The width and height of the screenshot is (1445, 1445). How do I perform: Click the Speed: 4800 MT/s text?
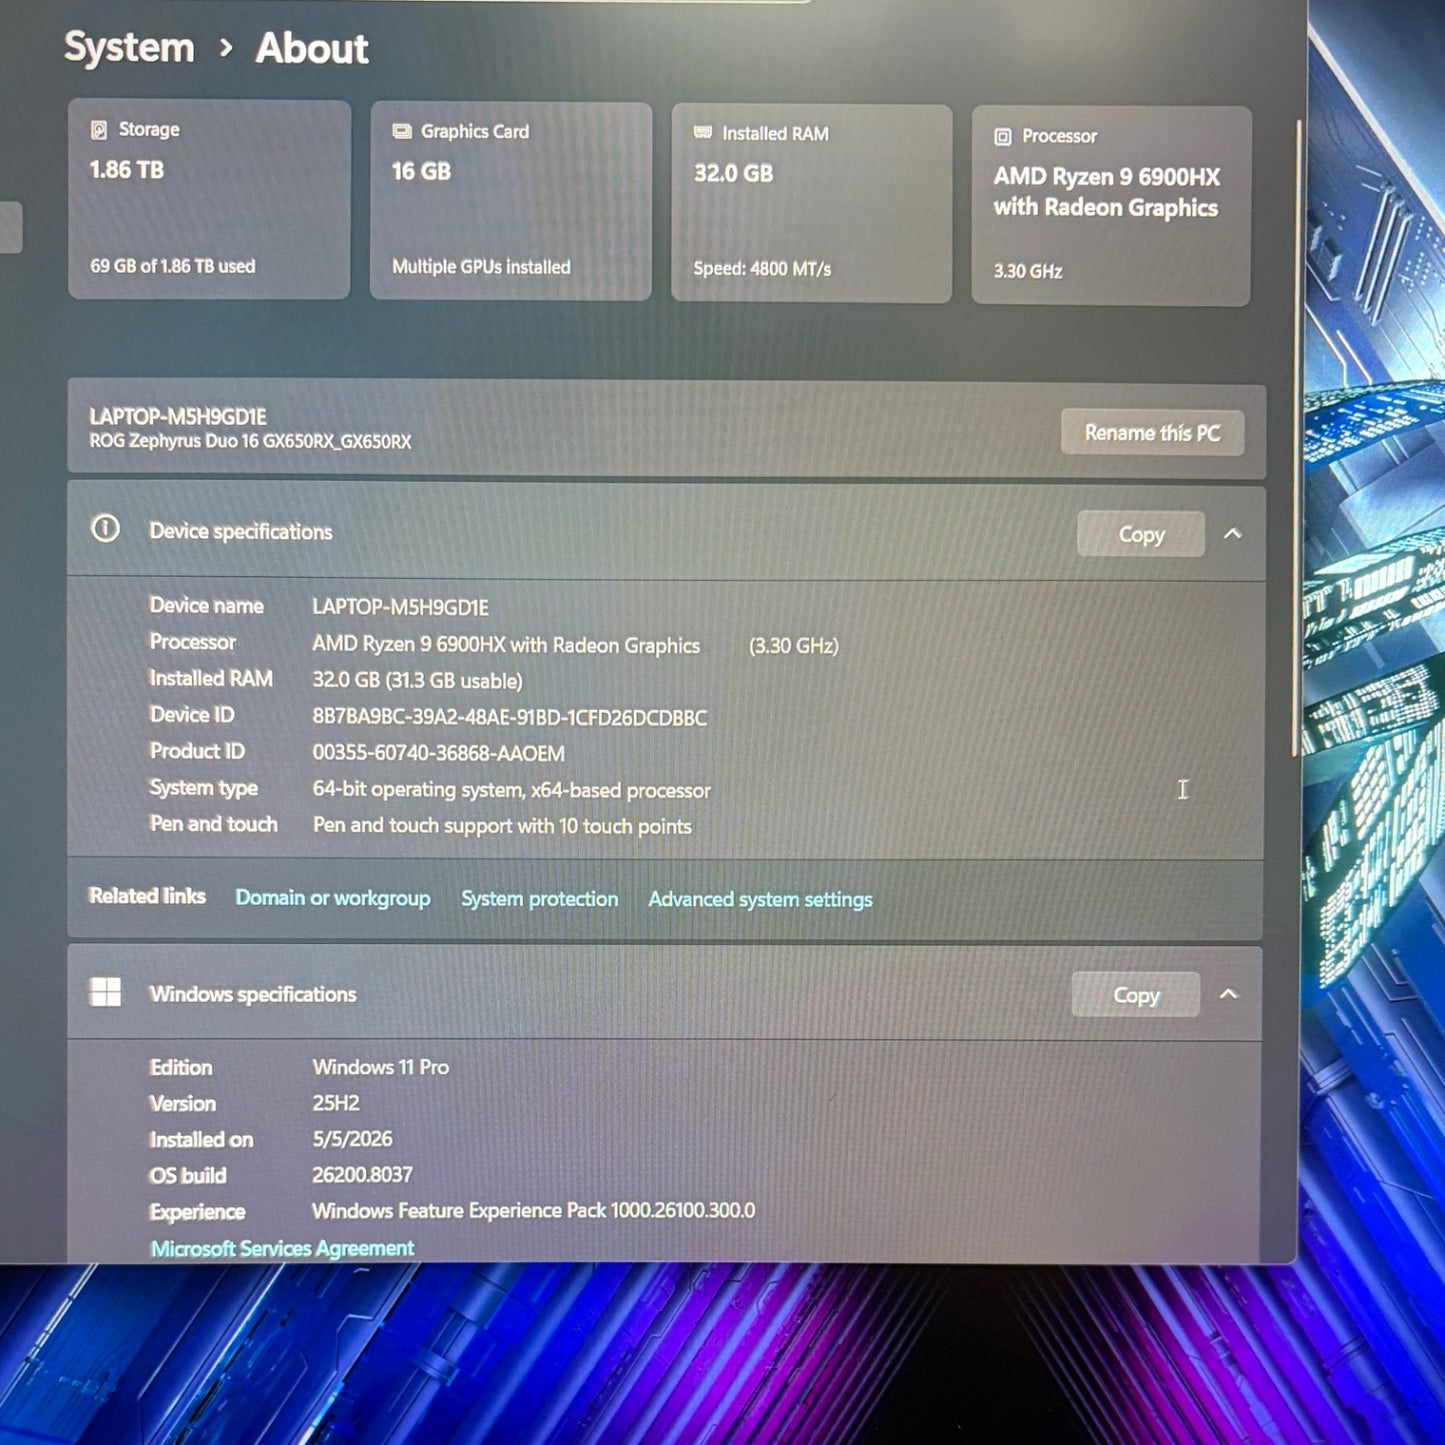(762, 269)
